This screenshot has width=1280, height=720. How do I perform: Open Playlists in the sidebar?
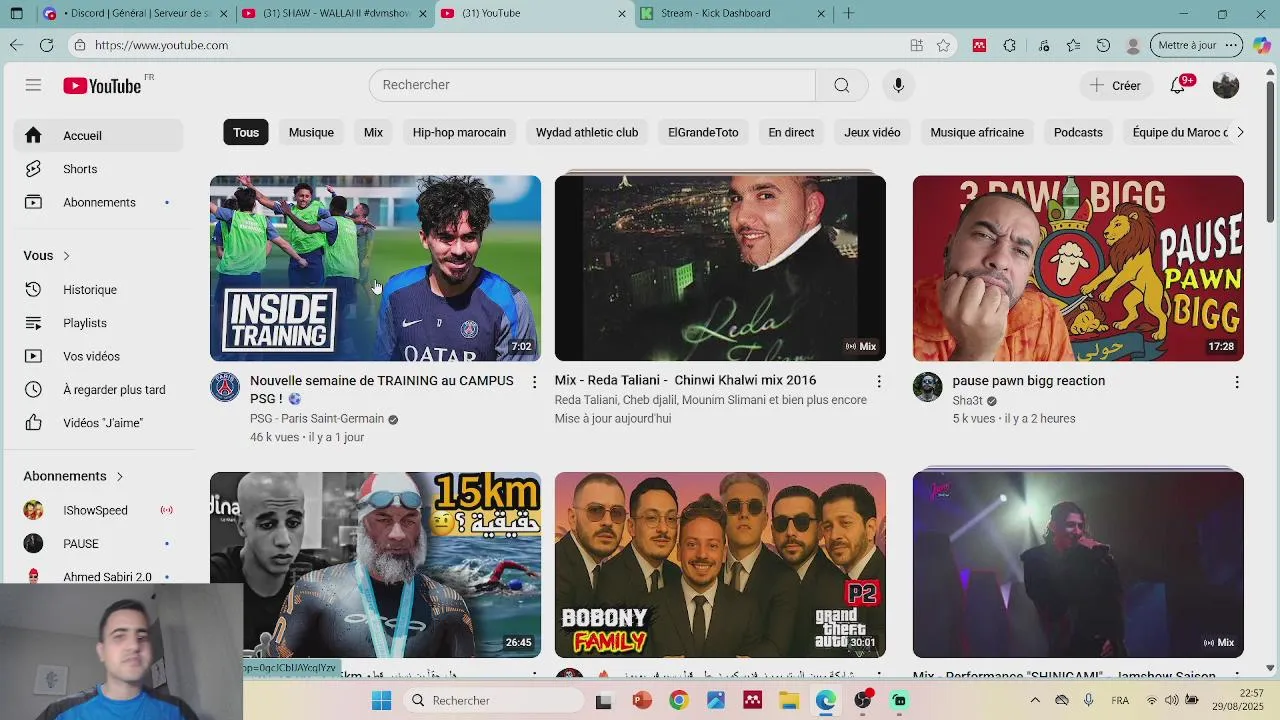[x=98, y=323]
